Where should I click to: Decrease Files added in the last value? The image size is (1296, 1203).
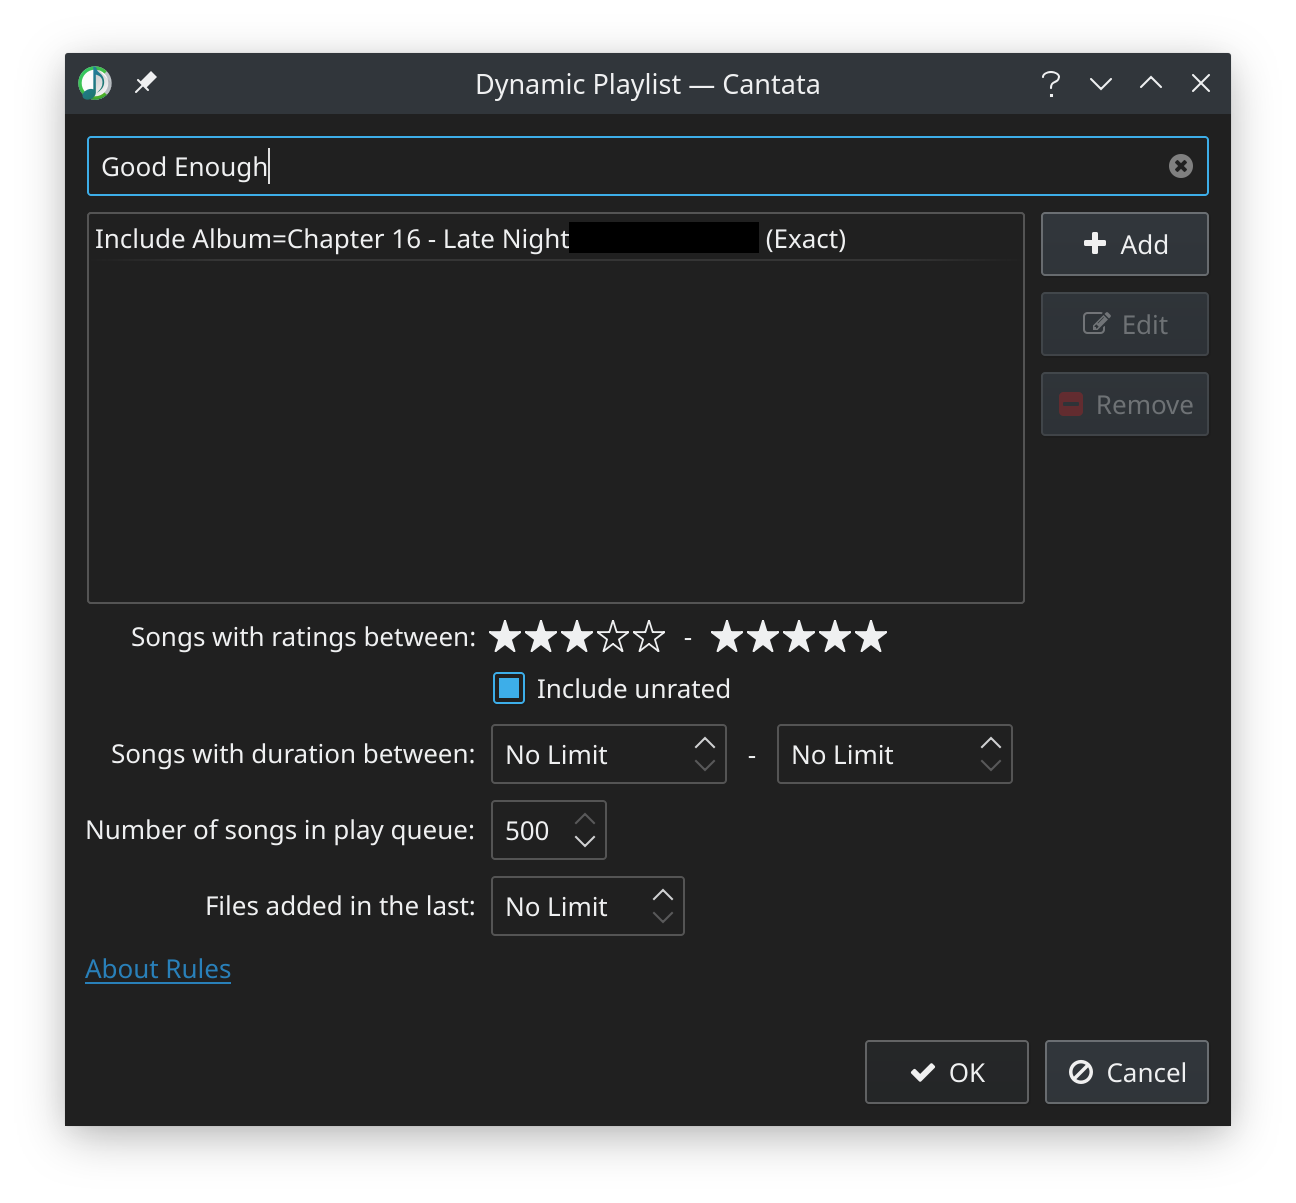coord(663,917)
